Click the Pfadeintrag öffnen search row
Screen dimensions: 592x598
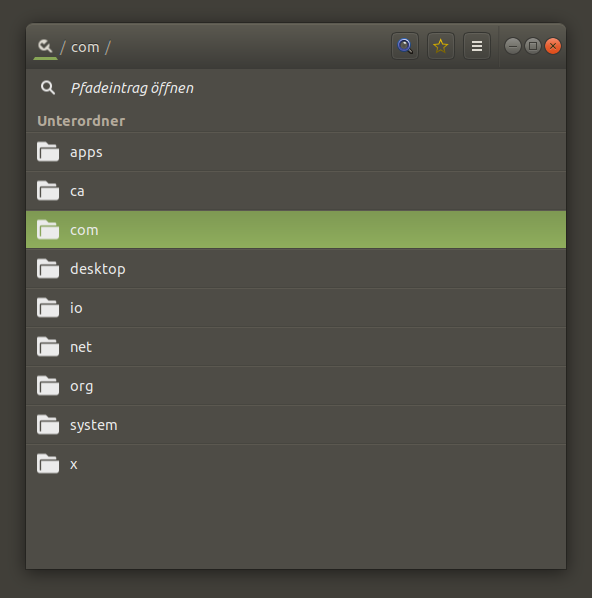(x=296, y=88)
